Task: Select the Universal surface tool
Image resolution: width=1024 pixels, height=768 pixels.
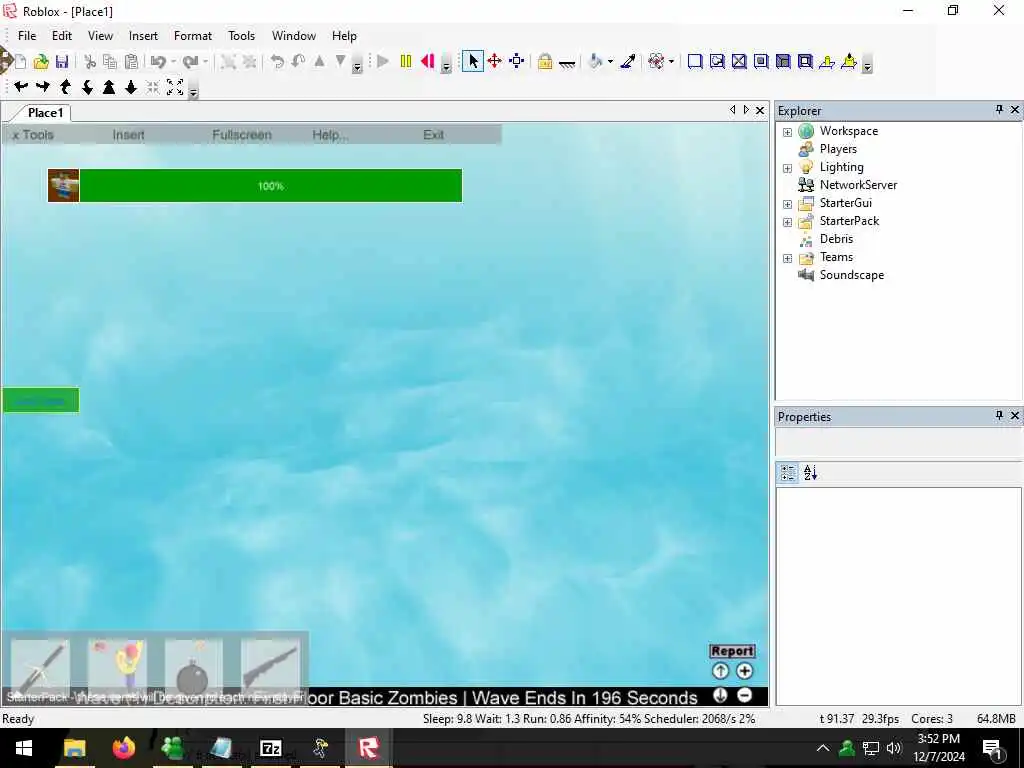Action: 805,61
